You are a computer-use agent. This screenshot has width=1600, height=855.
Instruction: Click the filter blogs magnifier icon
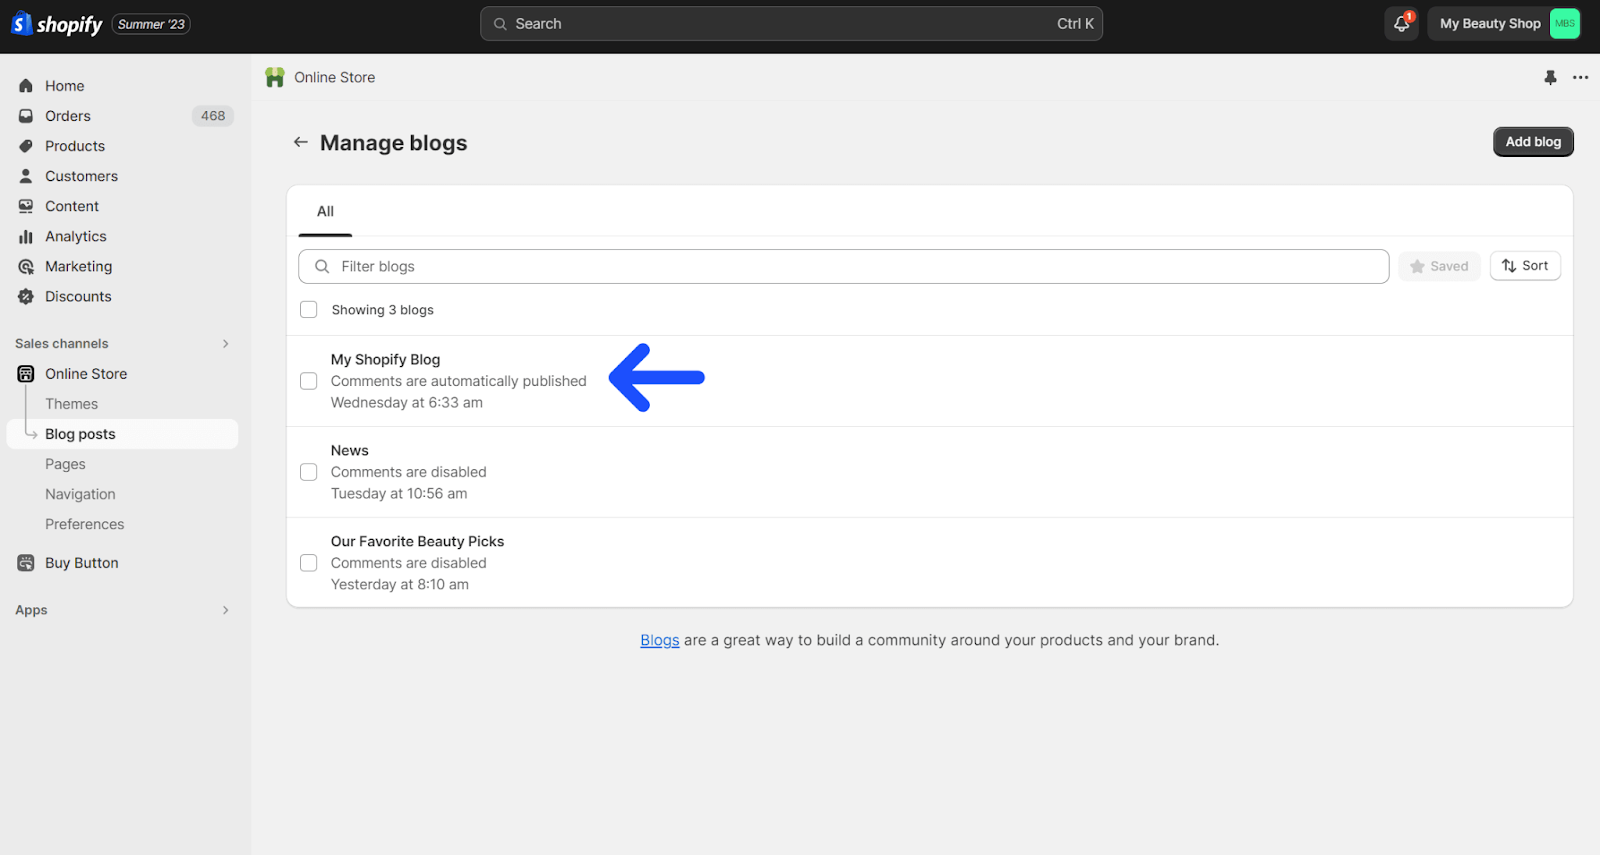coord(322,267)
